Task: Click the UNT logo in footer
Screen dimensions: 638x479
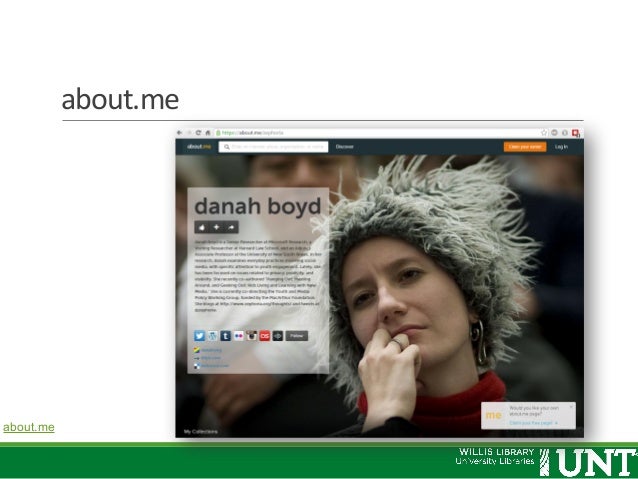Action: click(x=589, y=462)
